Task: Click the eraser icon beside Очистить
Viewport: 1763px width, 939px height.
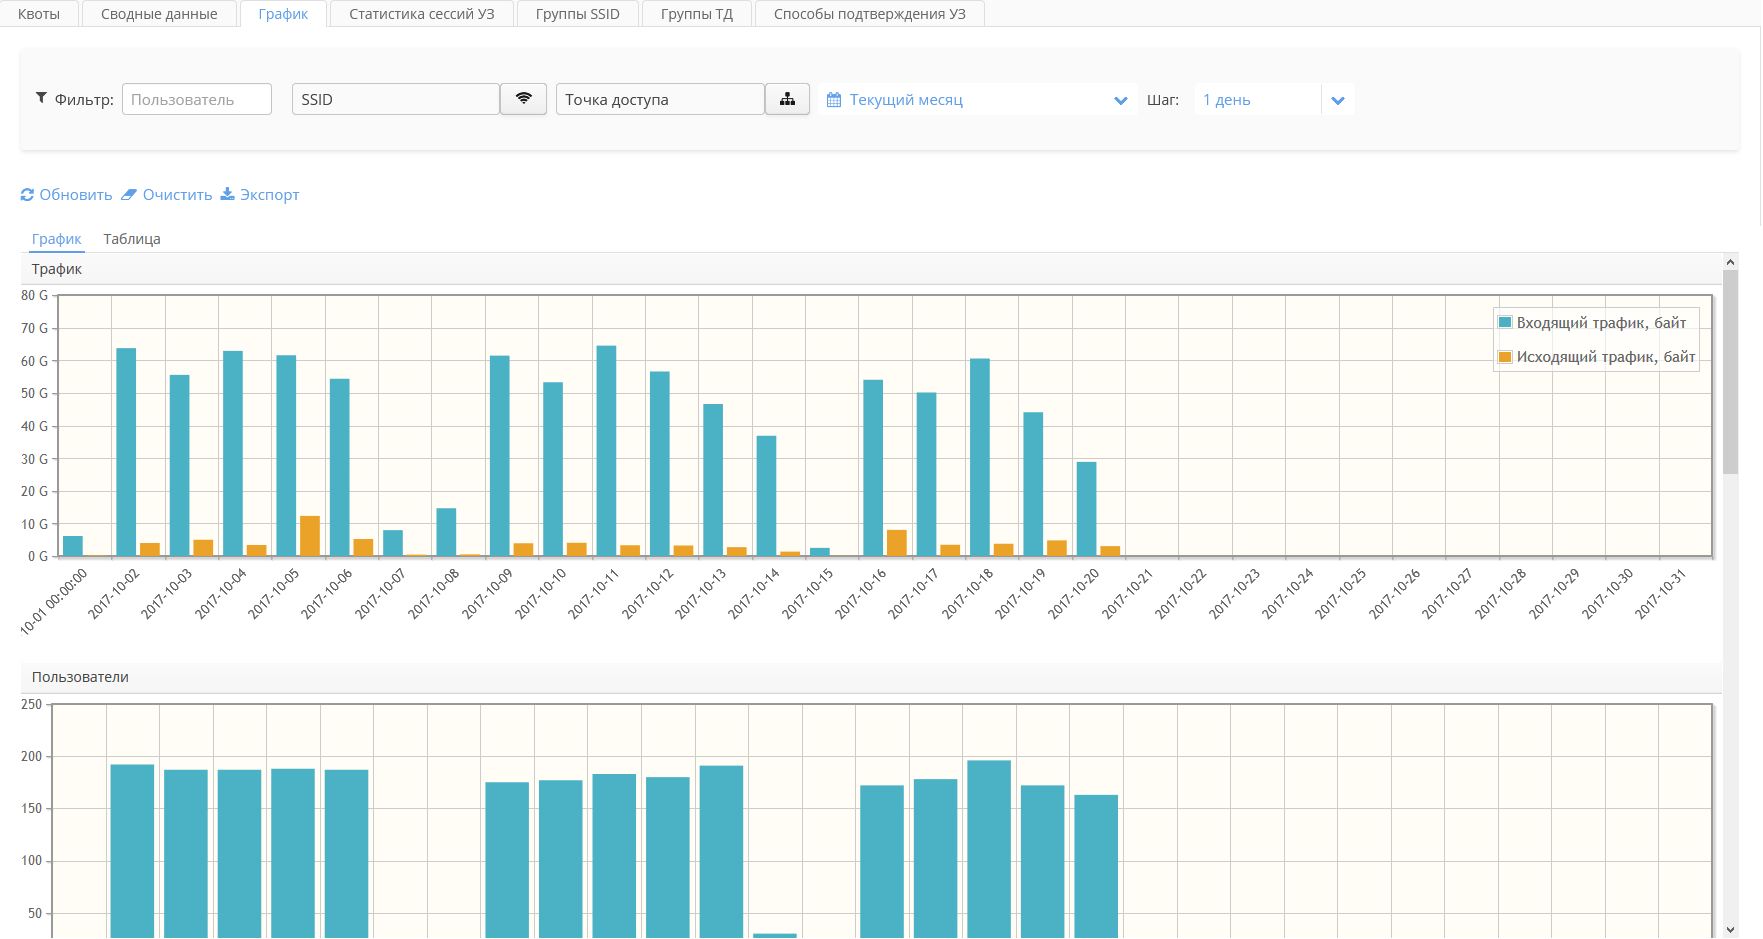Action: click(x=129, y=195)
